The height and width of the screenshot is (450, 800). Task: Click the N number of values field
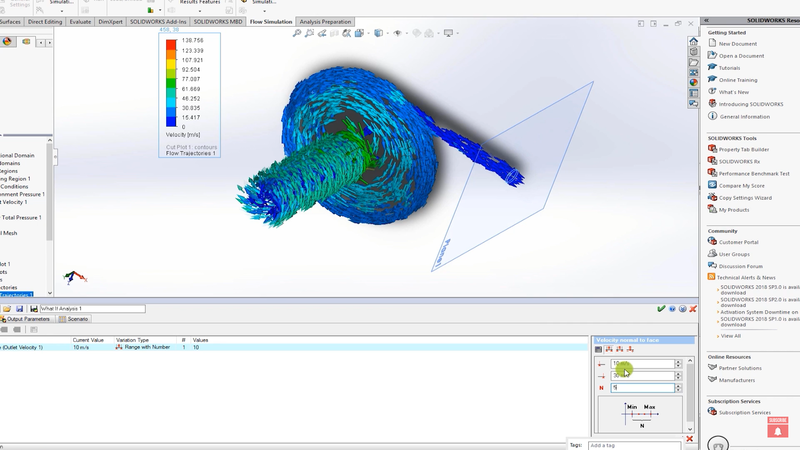(642, 387)
